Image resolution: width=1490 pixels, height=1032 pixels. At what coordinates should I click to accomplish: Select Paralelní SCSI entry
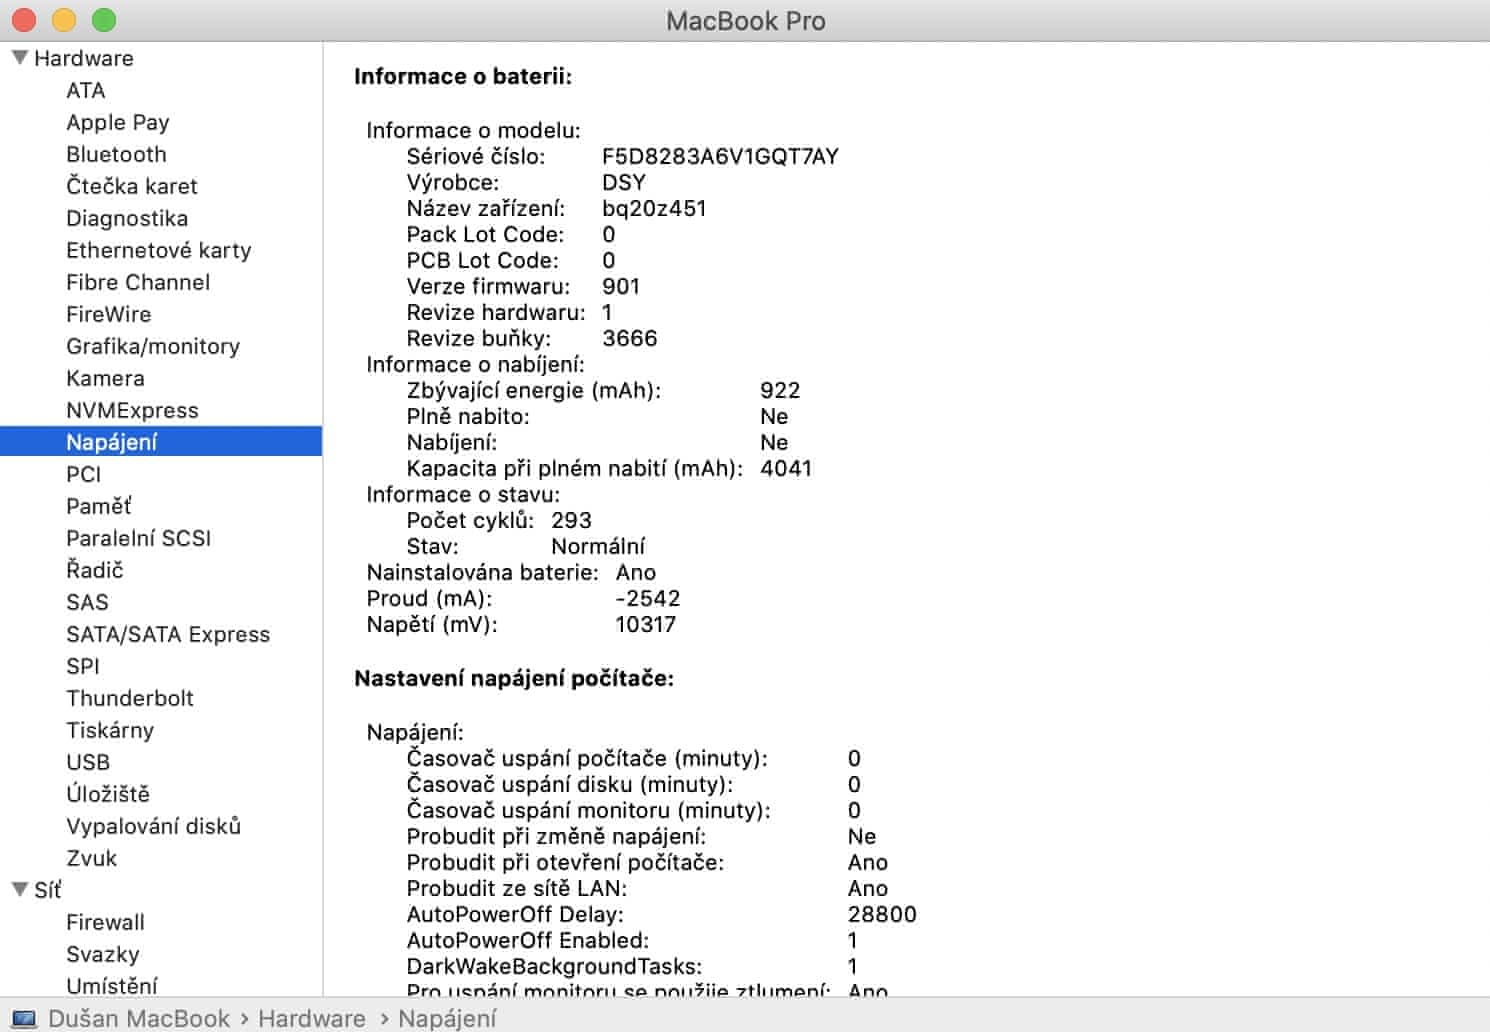139,538
